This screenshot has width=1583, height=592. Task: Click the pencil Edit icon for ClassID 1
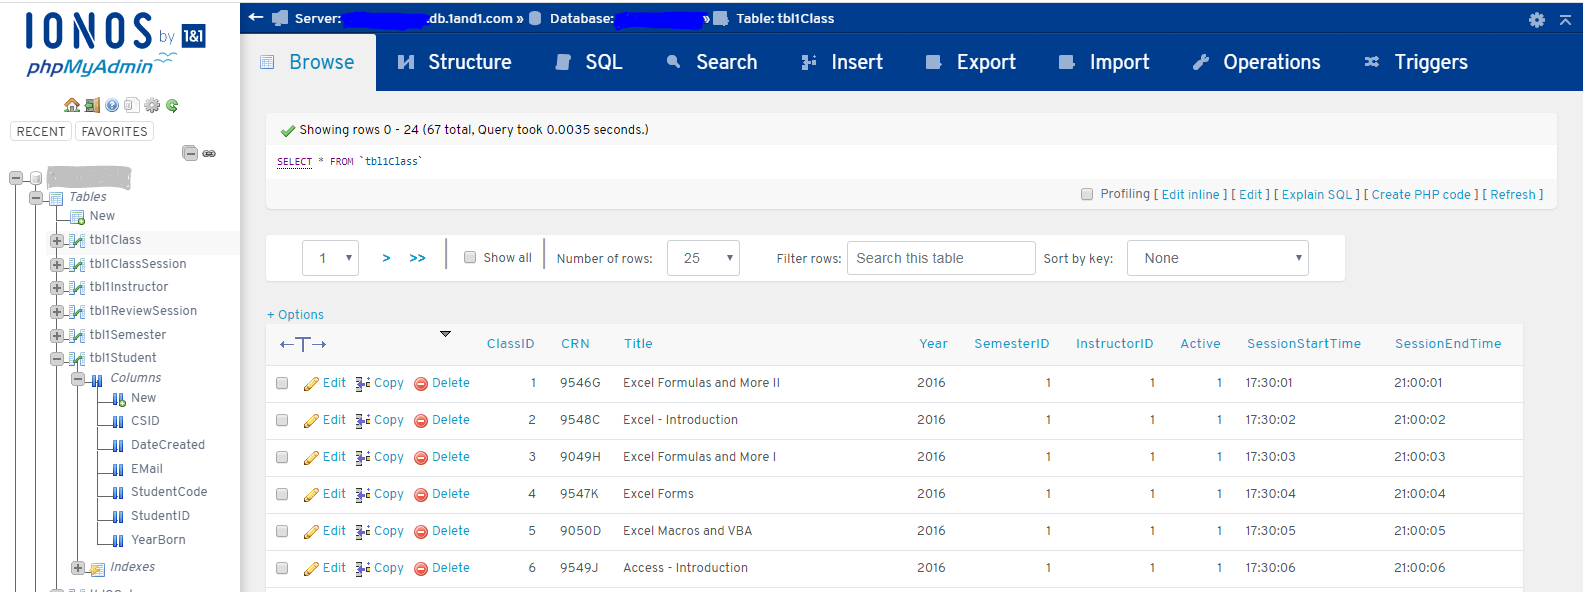(311, 384)
